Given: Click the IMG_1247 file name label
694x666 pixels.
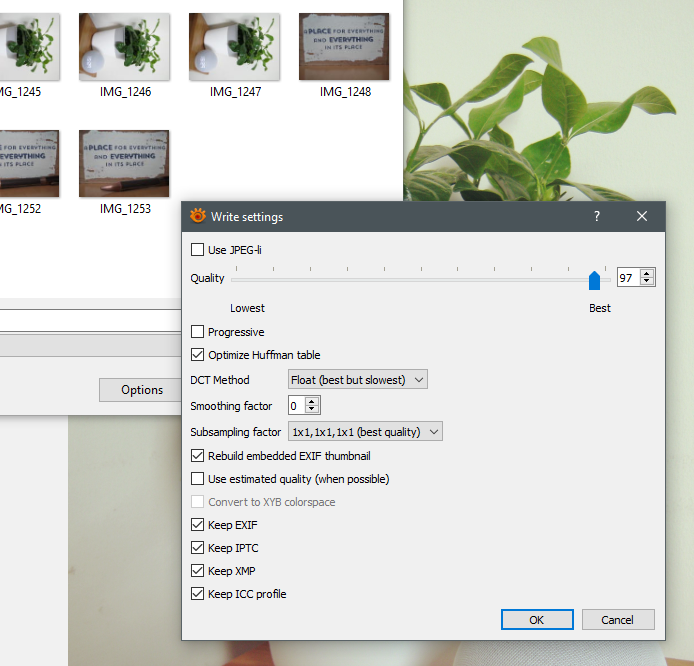Looking at the screenshot, I should coord(235,92).
